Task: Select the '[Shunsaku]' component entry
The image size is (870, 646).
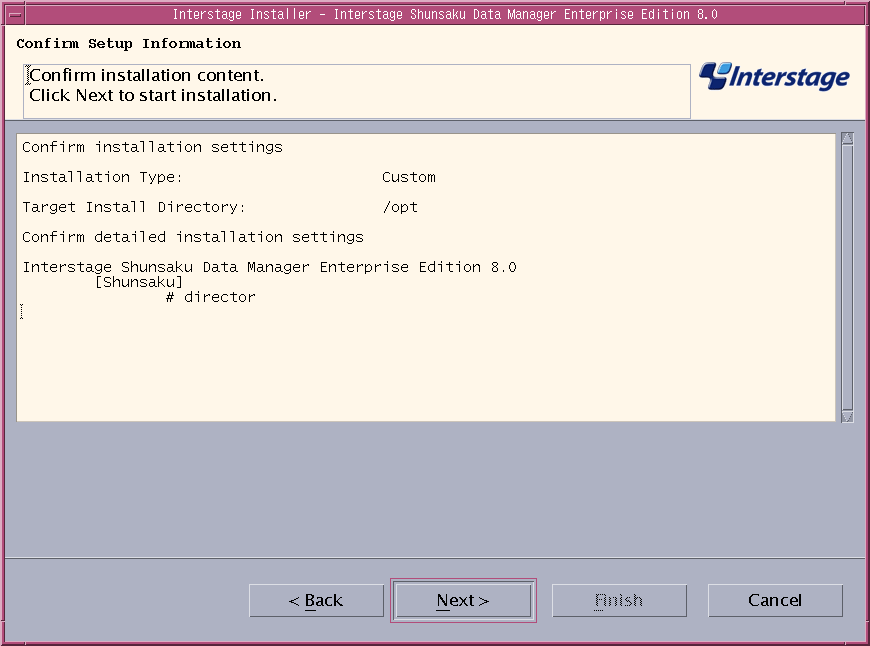Action: 139,282
